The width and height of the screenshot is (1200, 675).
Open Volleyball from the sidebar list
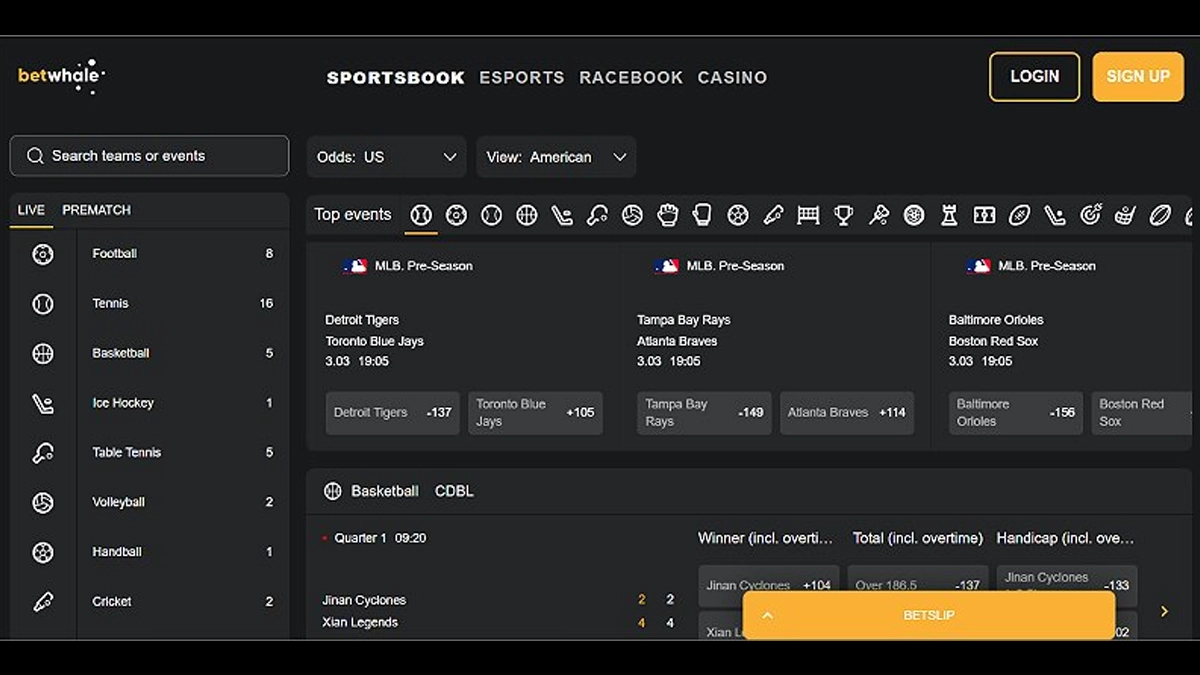tap(117, 502)
